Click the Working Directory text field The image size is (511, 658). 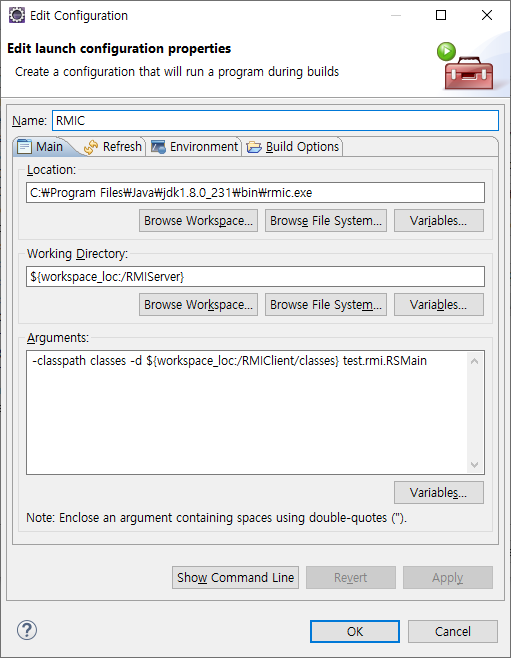255,277
